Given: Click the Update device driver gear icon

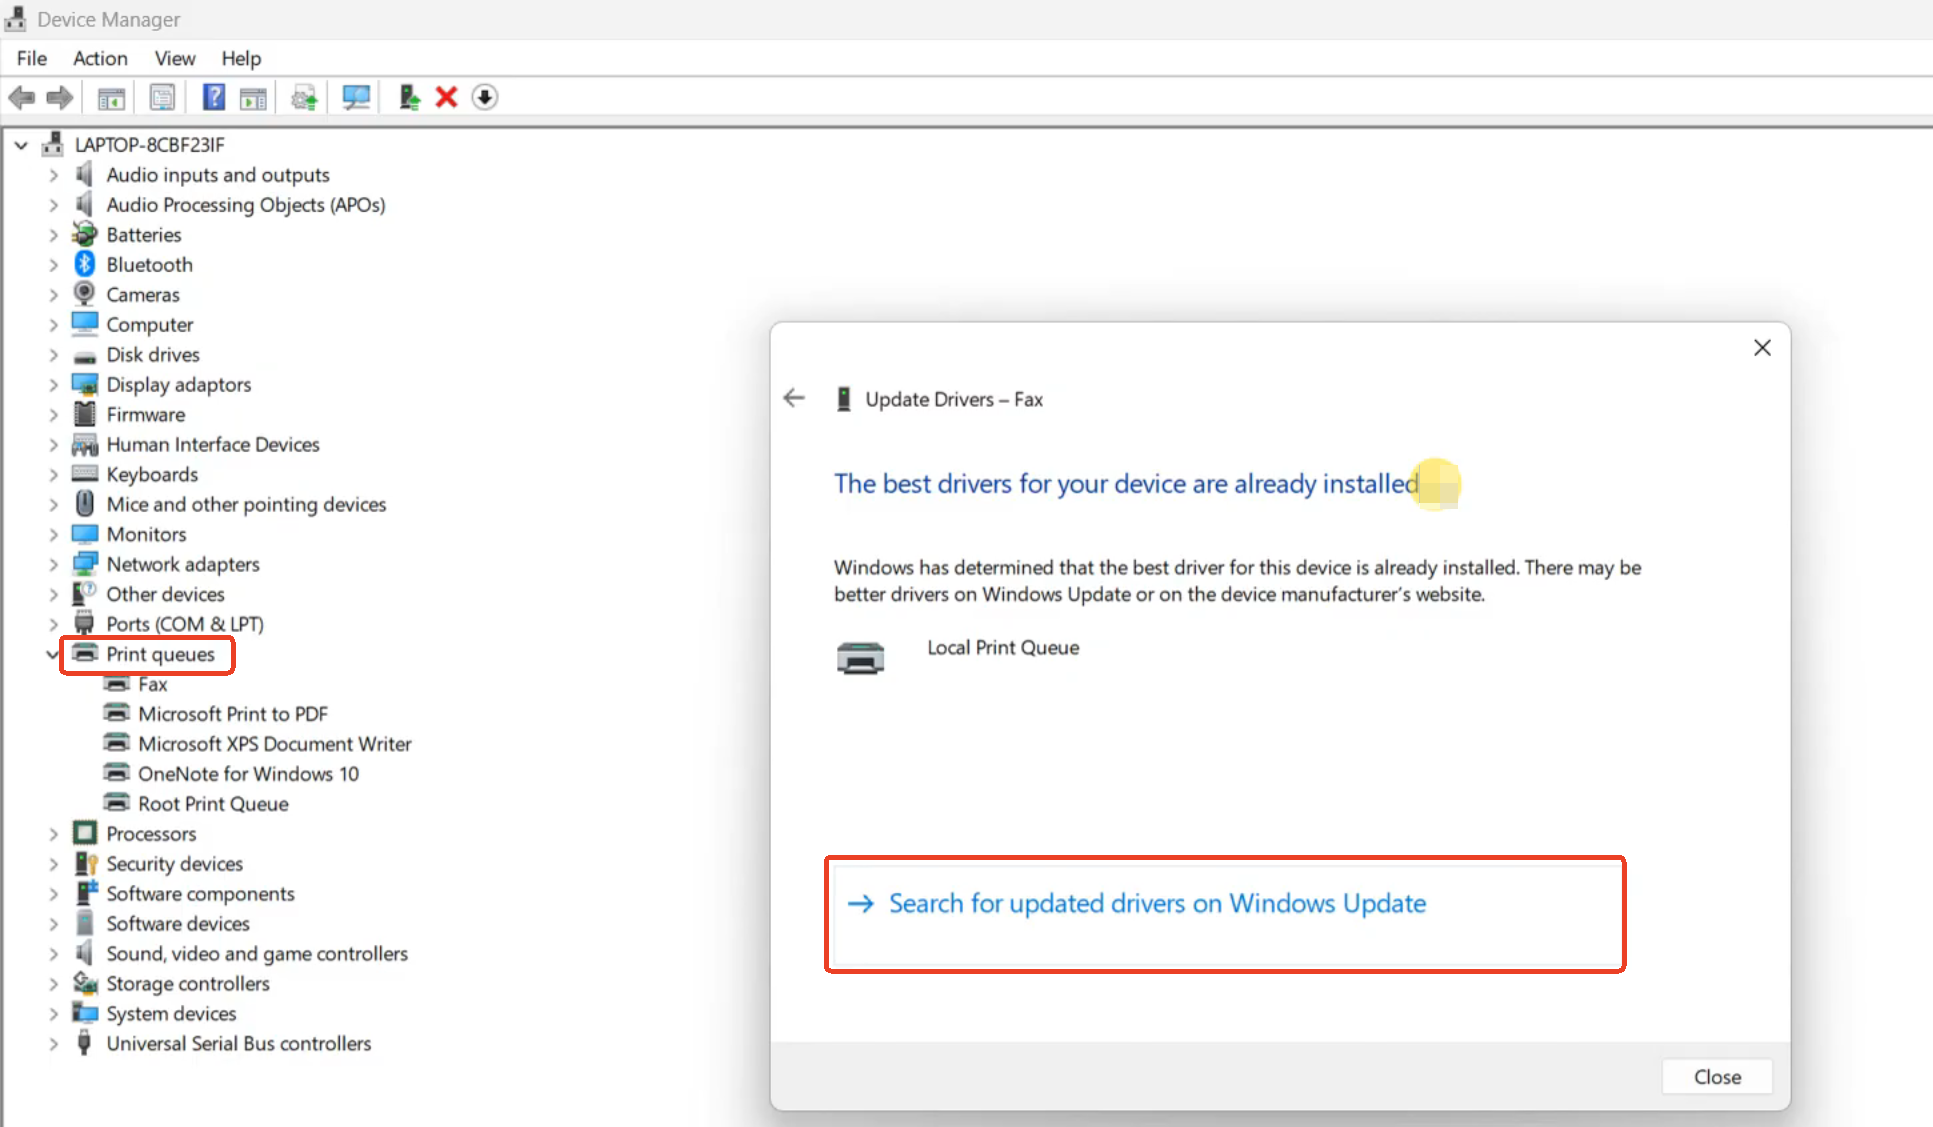Looking at the screenshot, I should click(304, 98).
